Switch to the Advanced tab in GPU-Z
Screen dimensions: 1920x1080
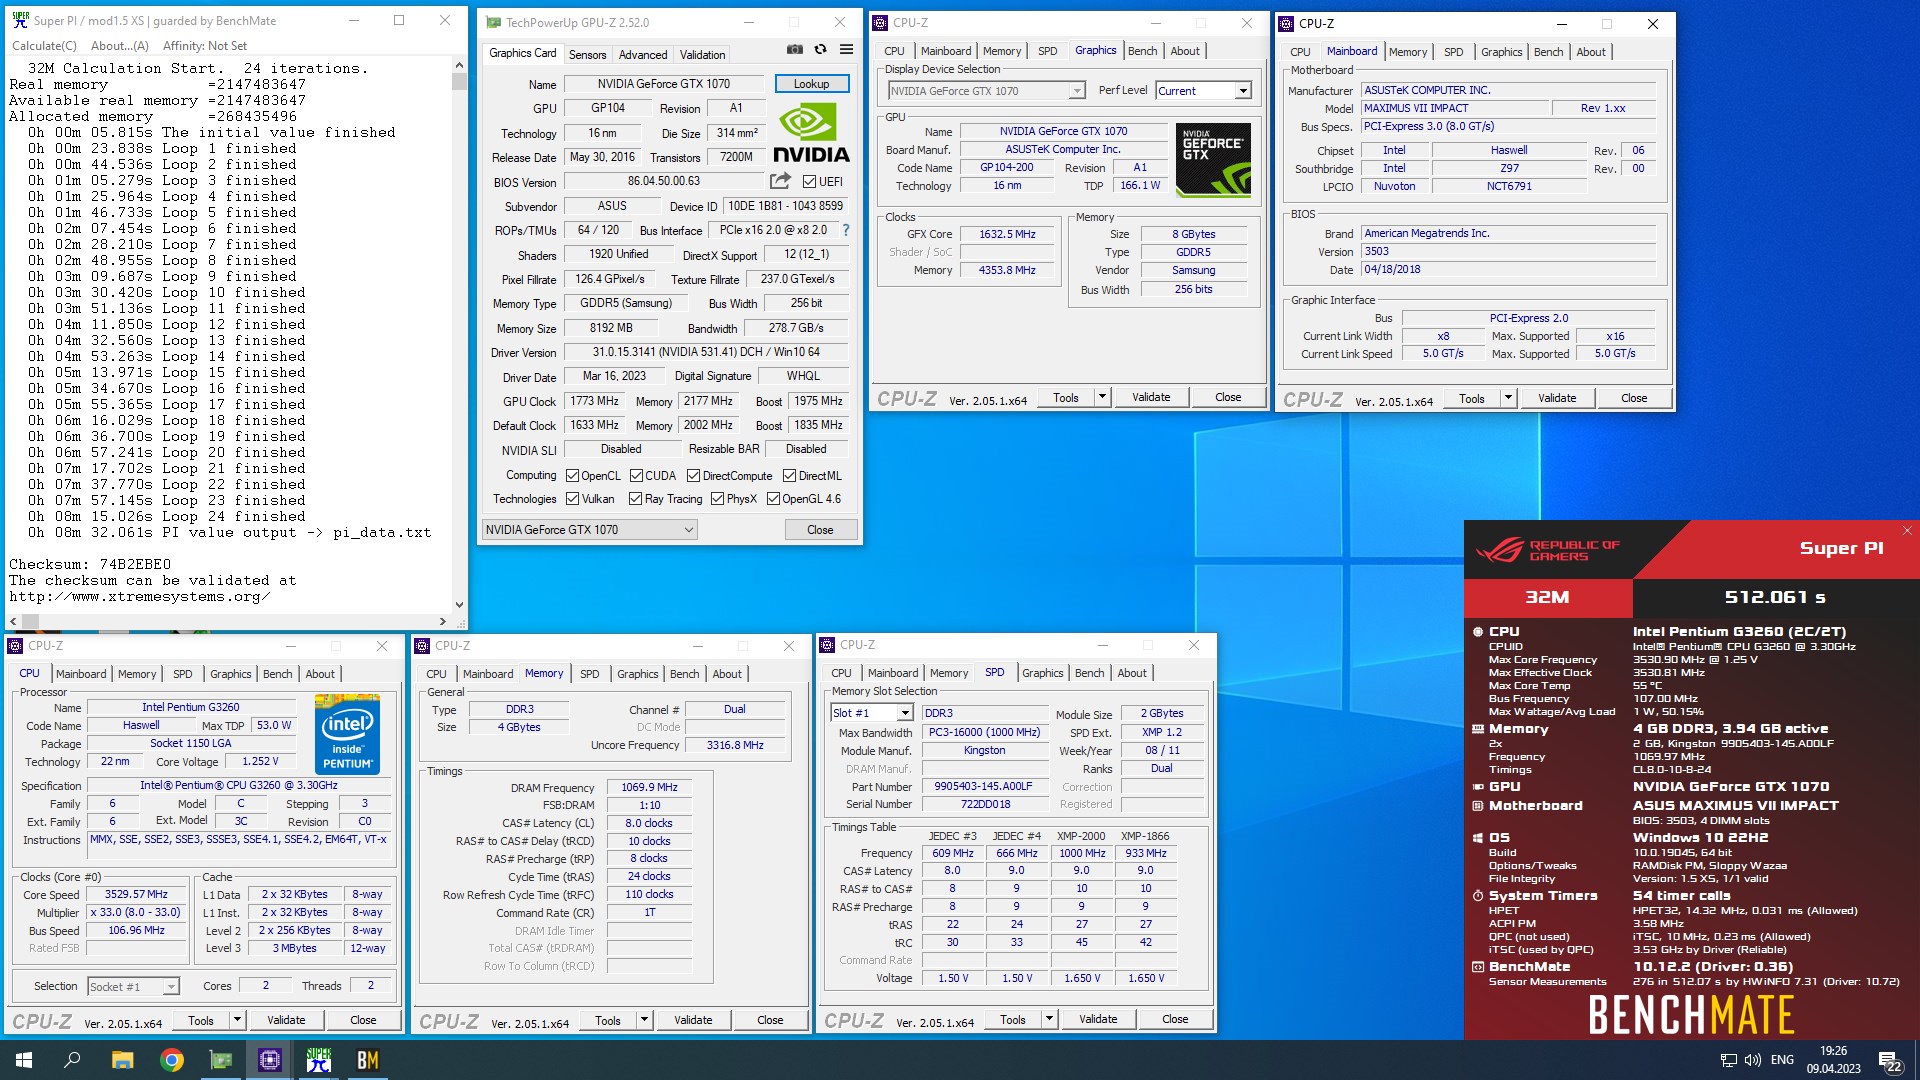click(x=643, y=55)
